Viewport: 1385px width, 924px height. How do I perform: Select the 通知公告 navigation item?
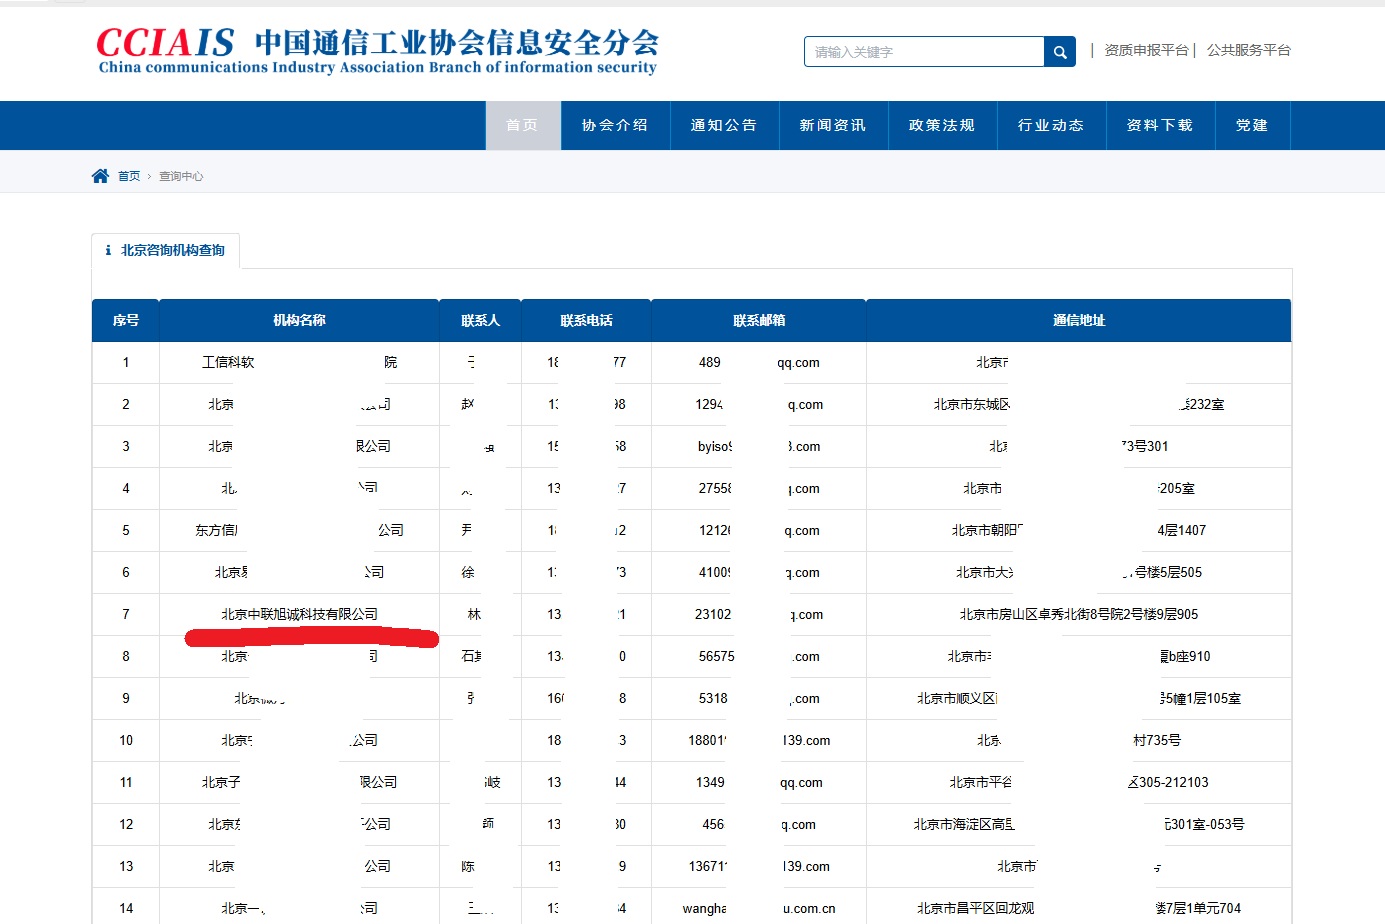(x=724, y=125)
